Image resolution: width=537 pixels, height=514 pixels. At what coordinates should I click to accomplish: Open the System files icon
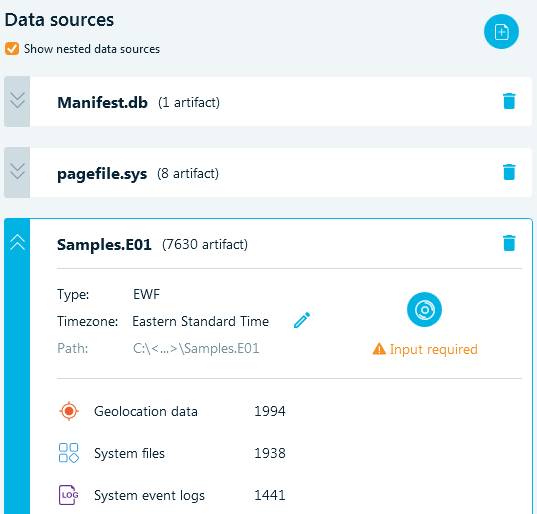click(69, 453)
